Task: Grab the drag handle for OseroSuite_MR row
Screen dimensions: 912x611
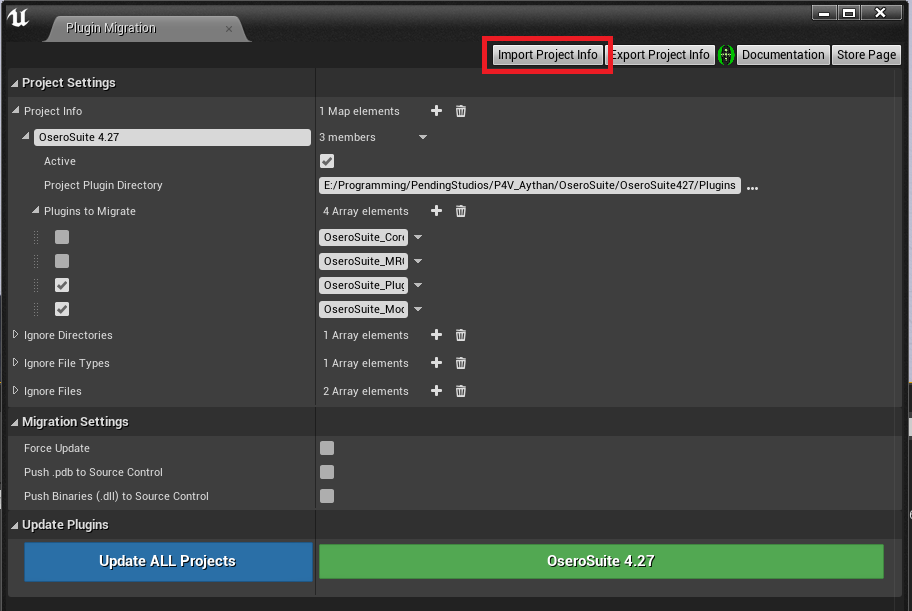Action: click(x=36, y=261)
